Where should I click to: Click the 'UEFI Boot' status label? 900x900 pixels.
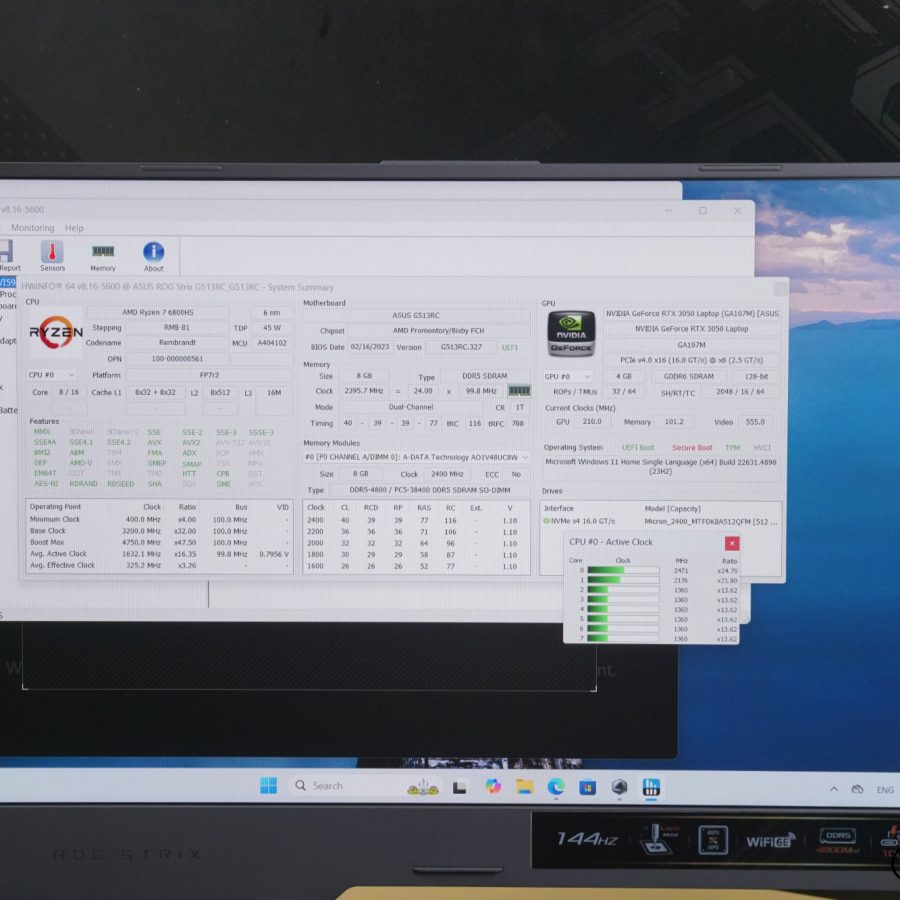coord(638,448)
